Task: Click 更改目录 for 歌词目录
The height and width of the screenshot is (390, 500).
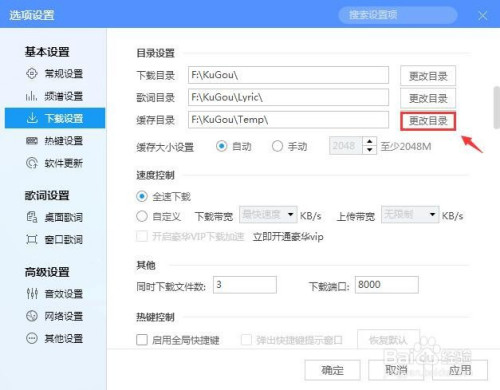Action: 428,98
